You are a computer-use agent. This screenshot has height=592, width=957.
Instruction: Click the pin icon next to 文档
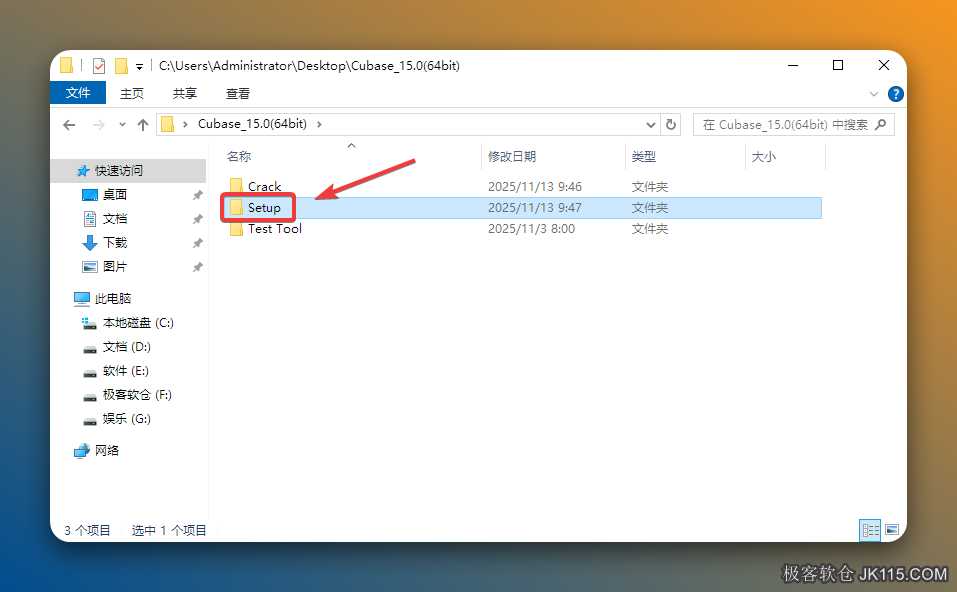click(x=197, y=218)
